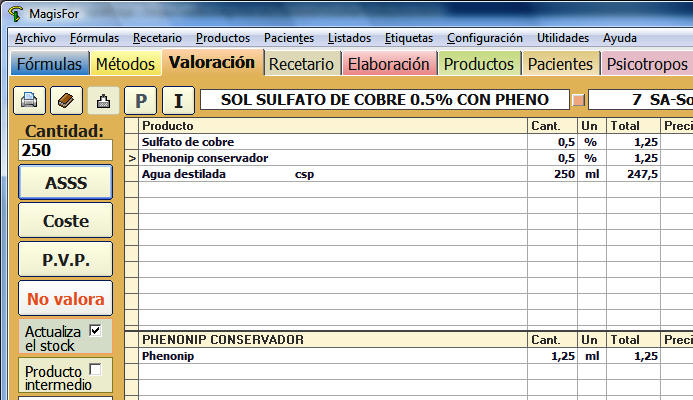Click the printer icon in toolbar
693x400 pixels.
tap(29, 101)
